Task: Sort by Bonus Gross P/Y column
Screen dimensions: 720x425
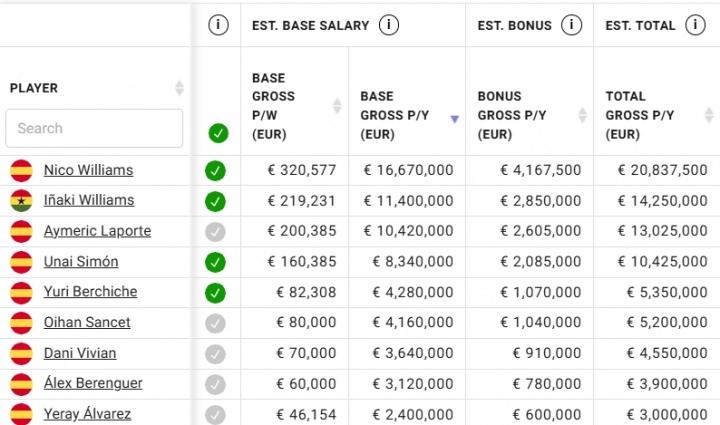Action: point(582,116)
